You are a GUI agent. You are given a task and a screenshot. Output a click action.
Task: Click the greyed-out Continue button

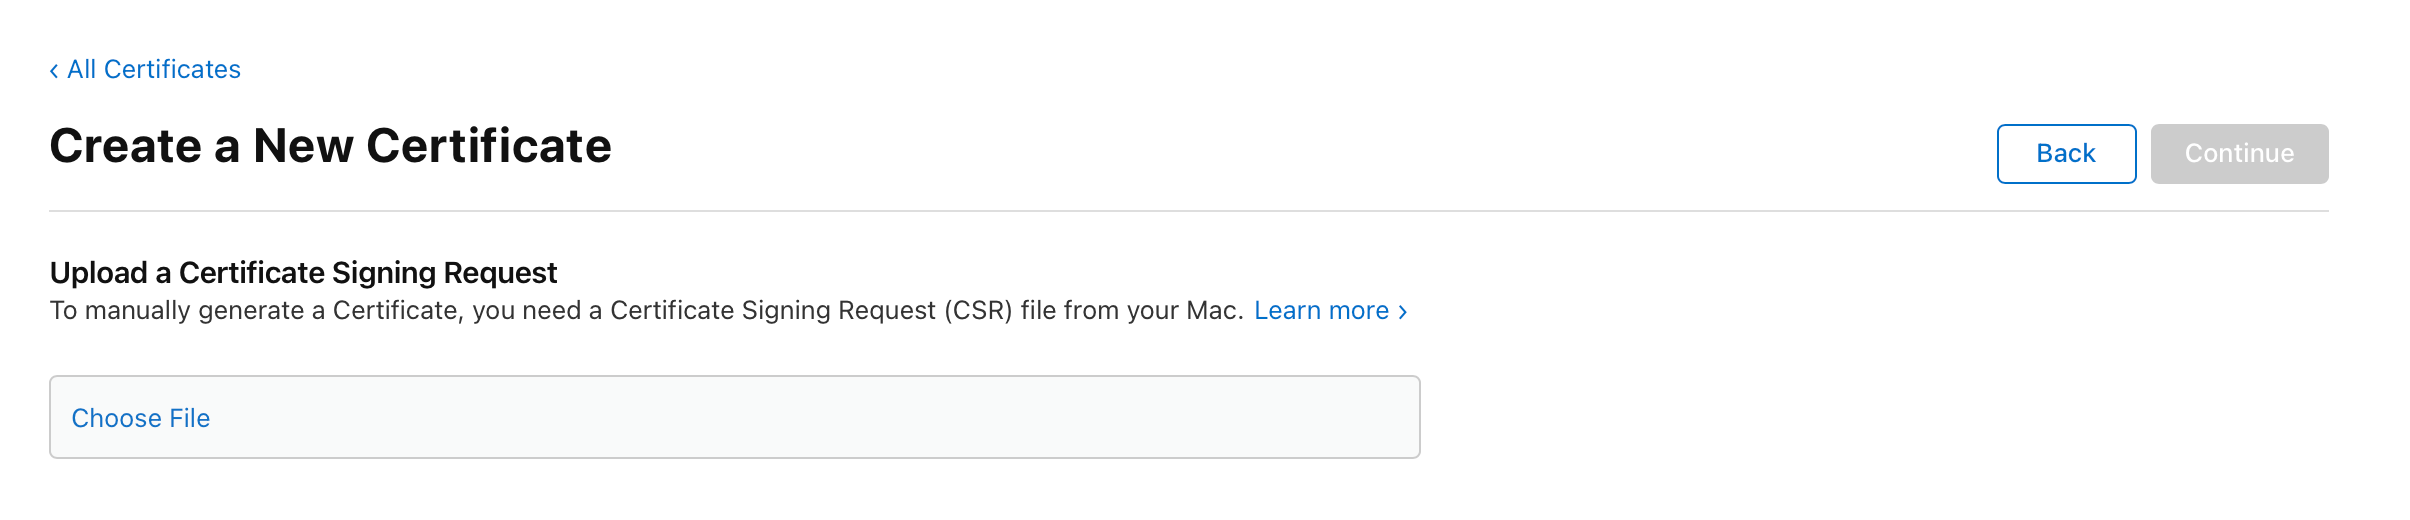point(2238,153)
